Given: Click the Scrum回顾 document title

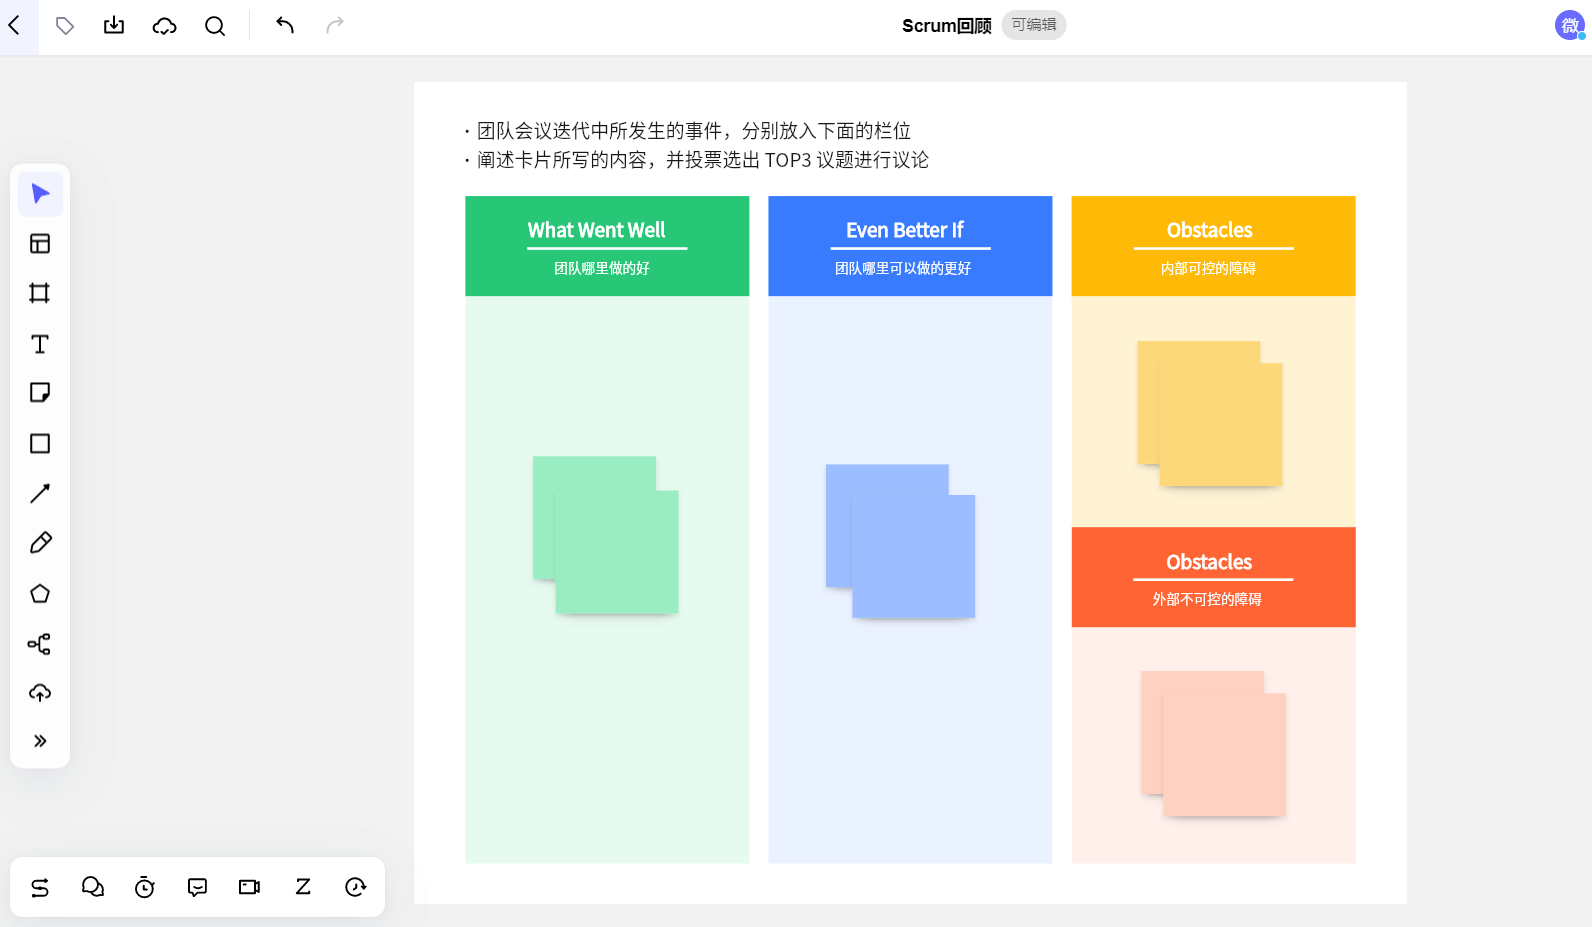Looking at the screenshot, I should pos(946,25).
